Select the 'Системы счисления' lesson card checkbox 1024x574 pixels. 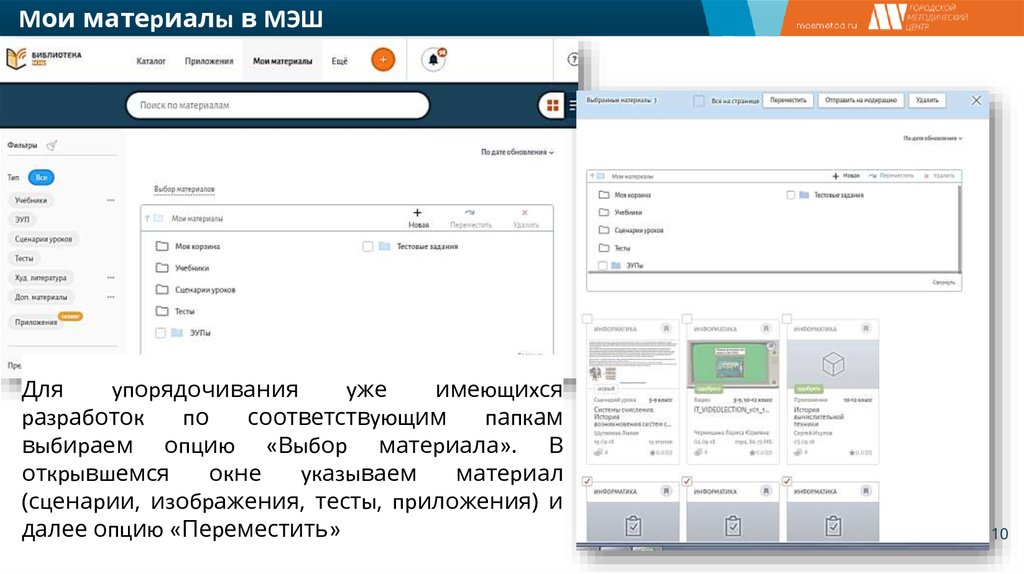click(587, 318)
